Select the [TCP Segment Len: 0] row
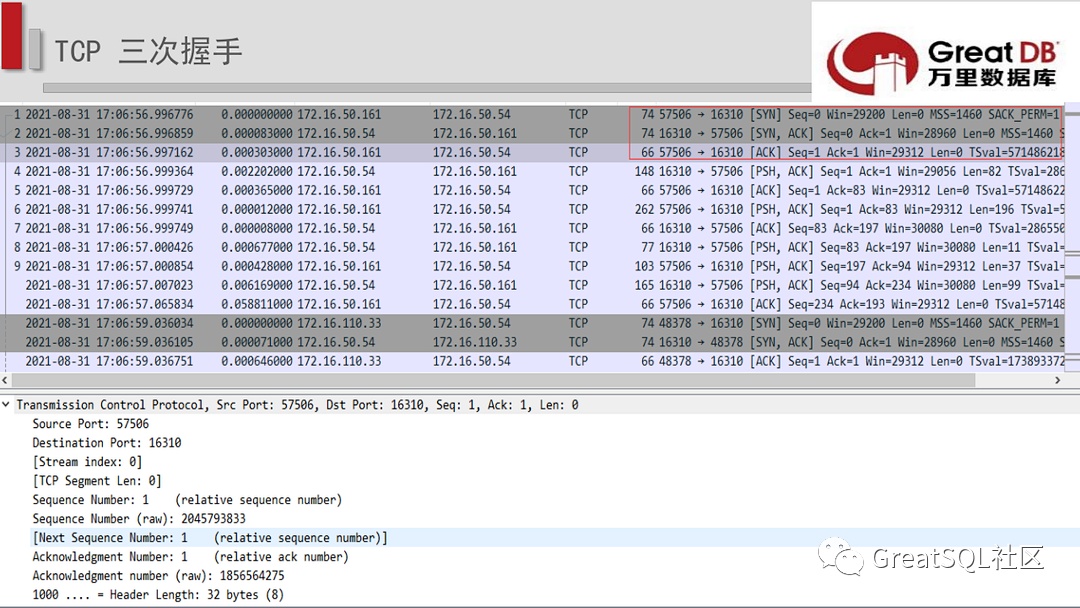Image resolution: width=1080 pixels, height=608 pixels. (x=96, y=481)
